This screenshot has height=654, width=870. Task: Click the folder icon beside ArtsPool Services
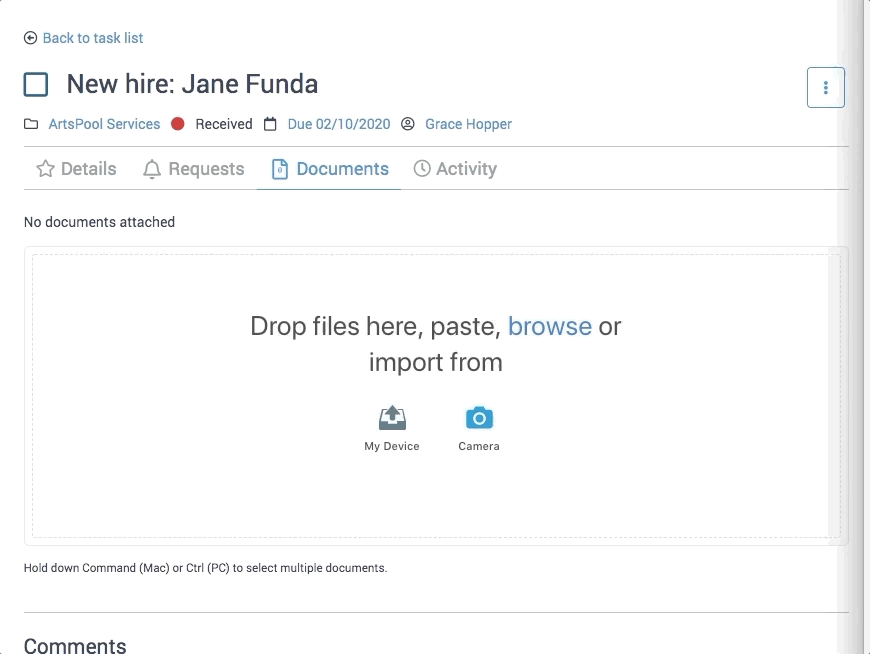pos(31,124)
